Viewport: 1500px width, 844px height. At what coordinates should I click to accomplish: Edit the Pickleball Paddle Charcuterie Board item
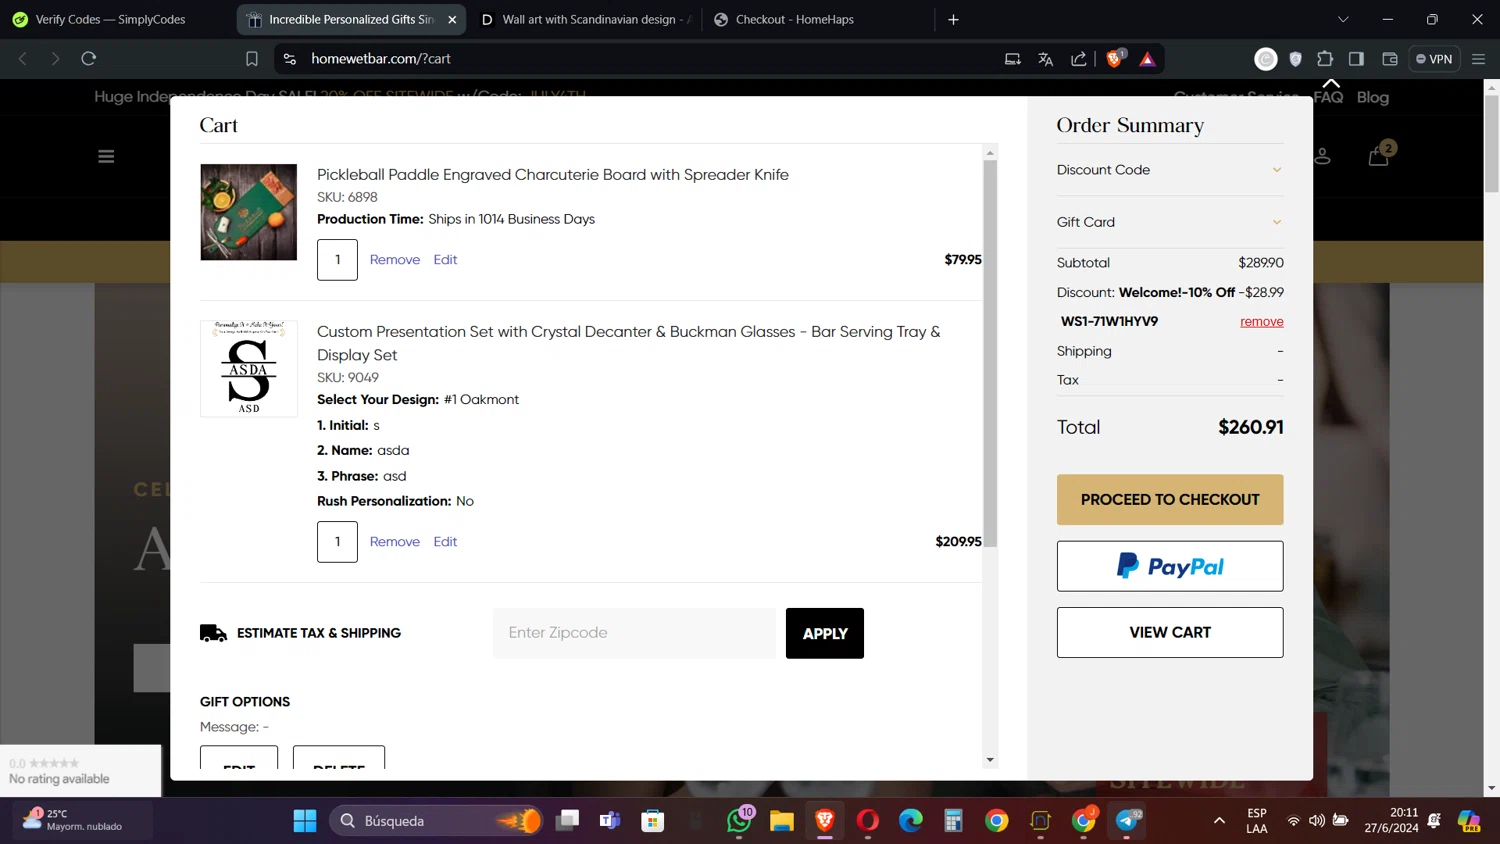click(446, 260)
